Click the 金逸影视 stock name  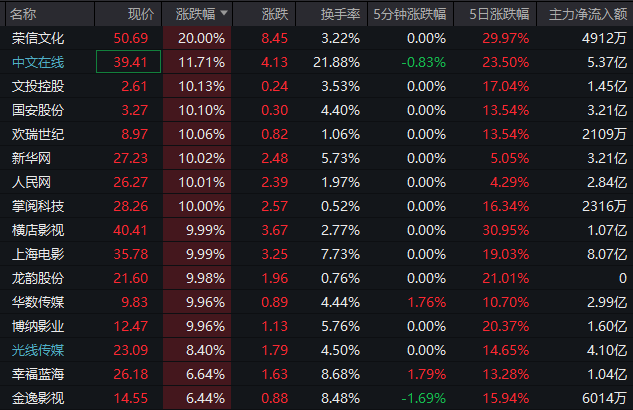click(x=38, y=398)
